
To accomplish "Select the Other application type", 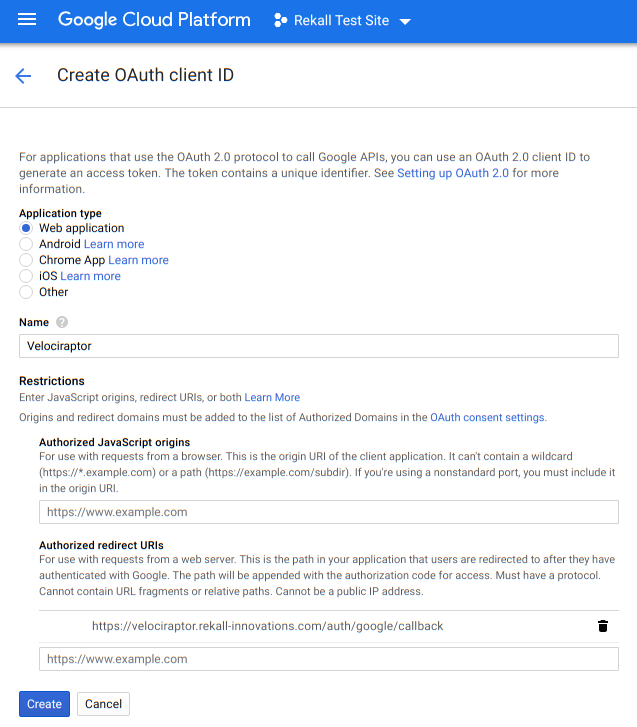I will pos(26,292).
